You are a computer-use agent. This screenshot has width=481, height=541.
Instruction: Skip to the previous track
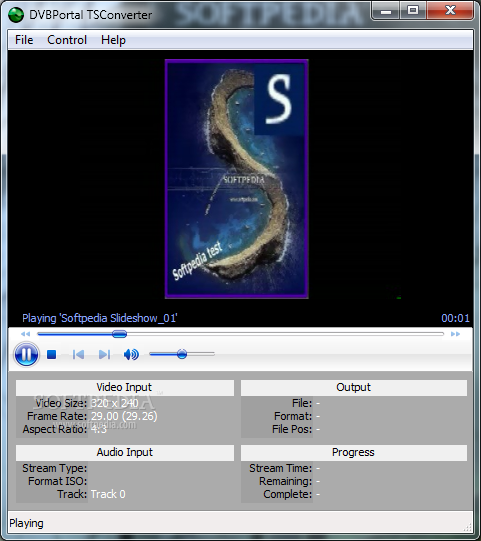coord(78,354)
